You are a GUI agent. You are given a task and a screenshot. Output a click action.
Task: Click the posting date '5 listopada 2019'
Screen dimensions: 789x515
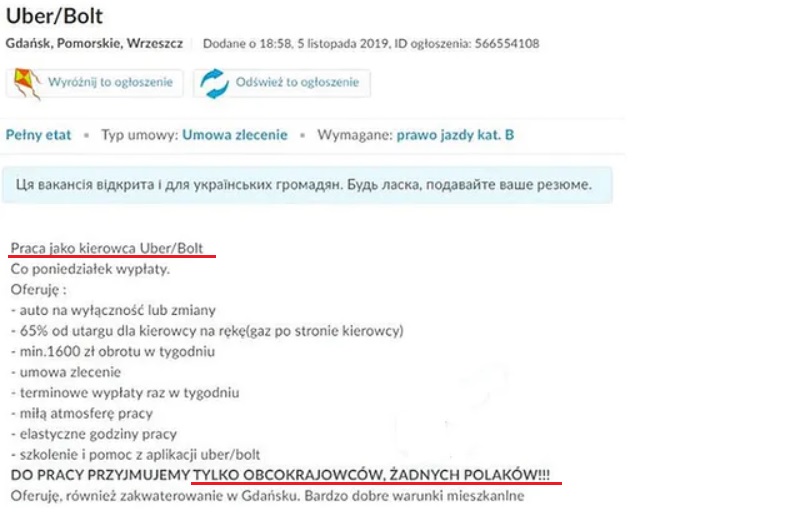pos(343,44)
